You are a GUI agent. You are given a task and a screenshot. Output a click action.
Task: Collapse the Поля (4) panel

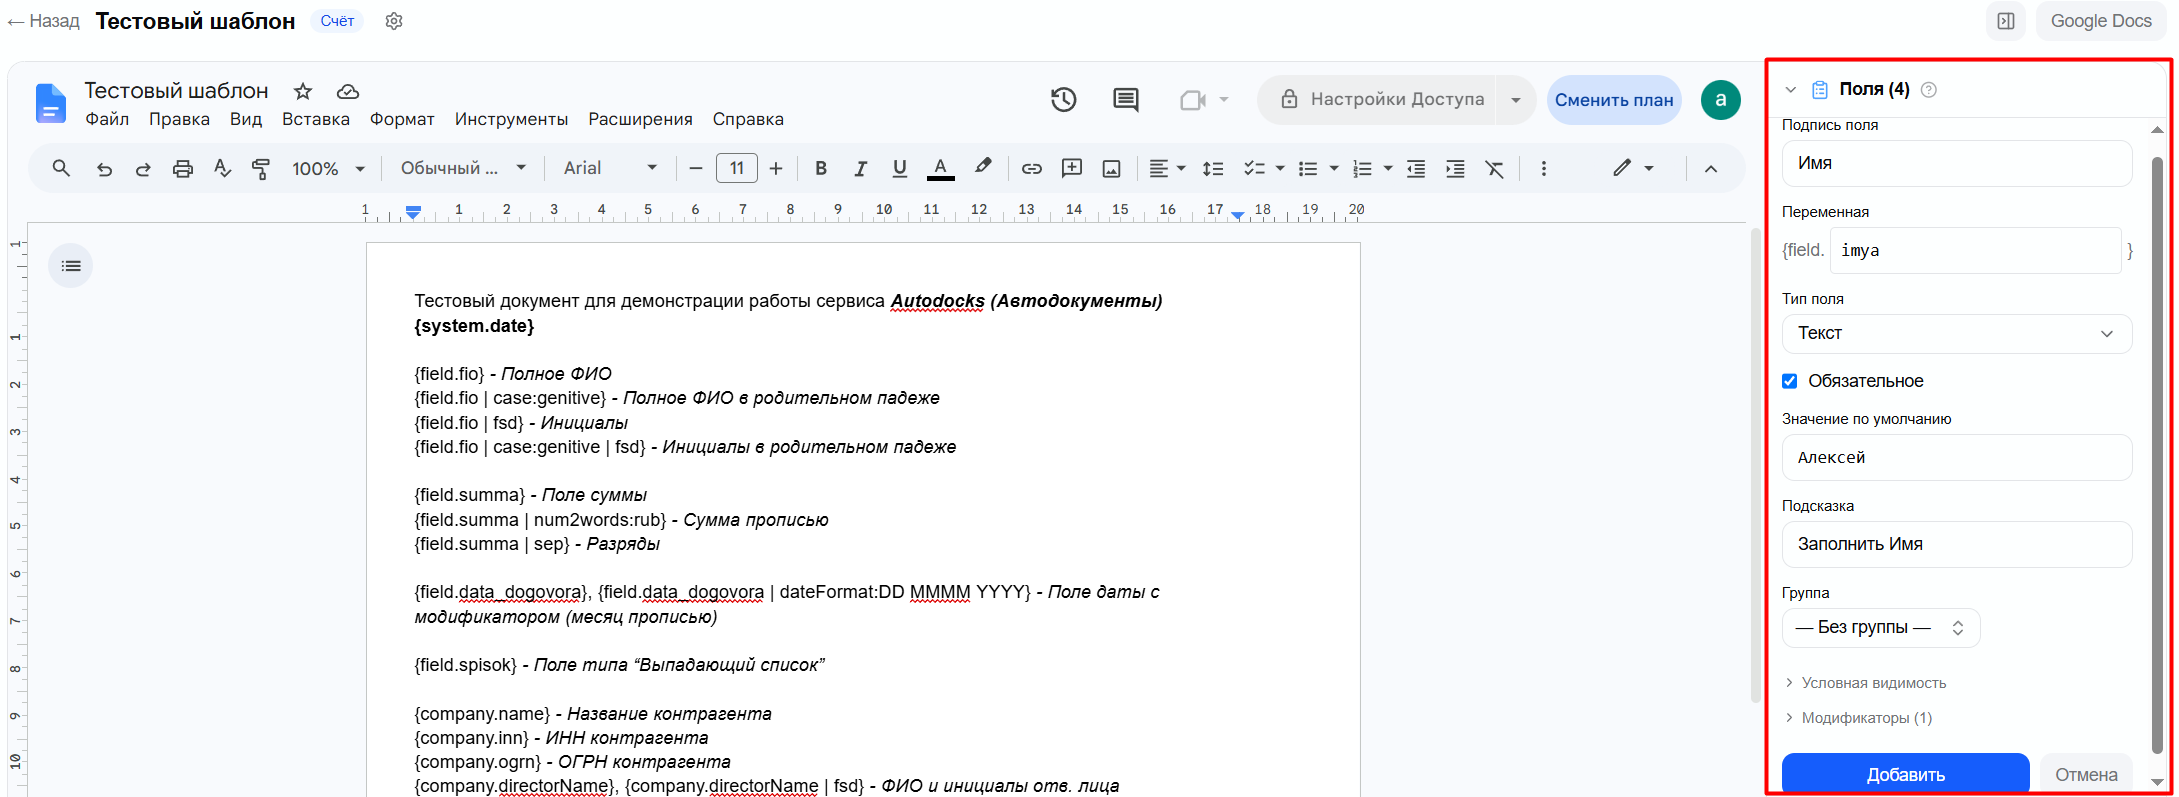[x=1791, y=90]
